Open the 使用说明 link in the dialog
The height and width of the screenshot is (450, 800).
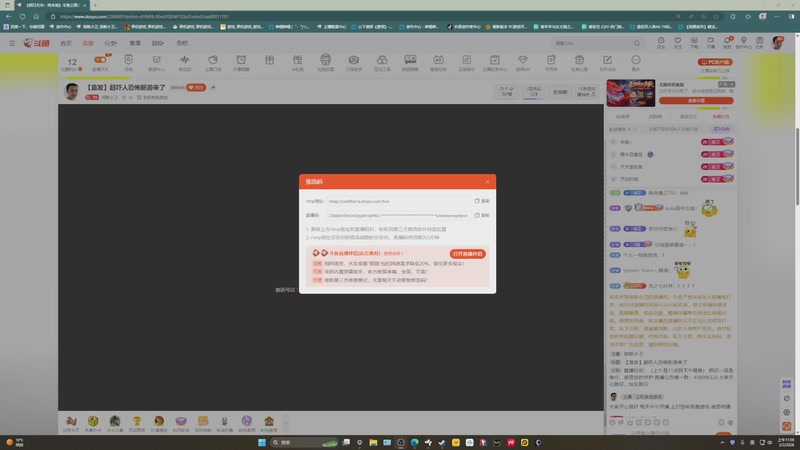(x=393, y=253)
